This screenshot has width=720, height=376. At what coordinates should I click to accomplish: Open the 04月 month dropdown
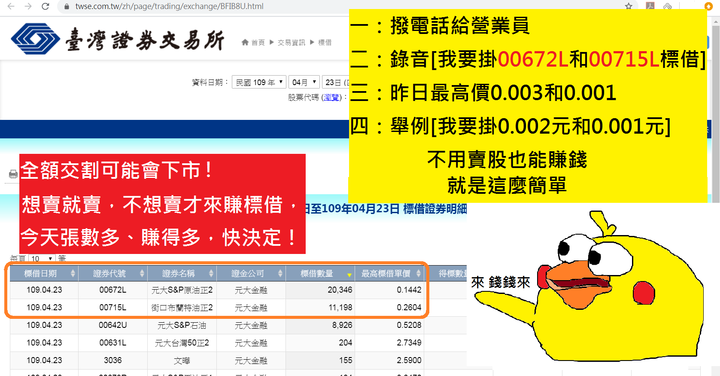(x=304, y=82)
